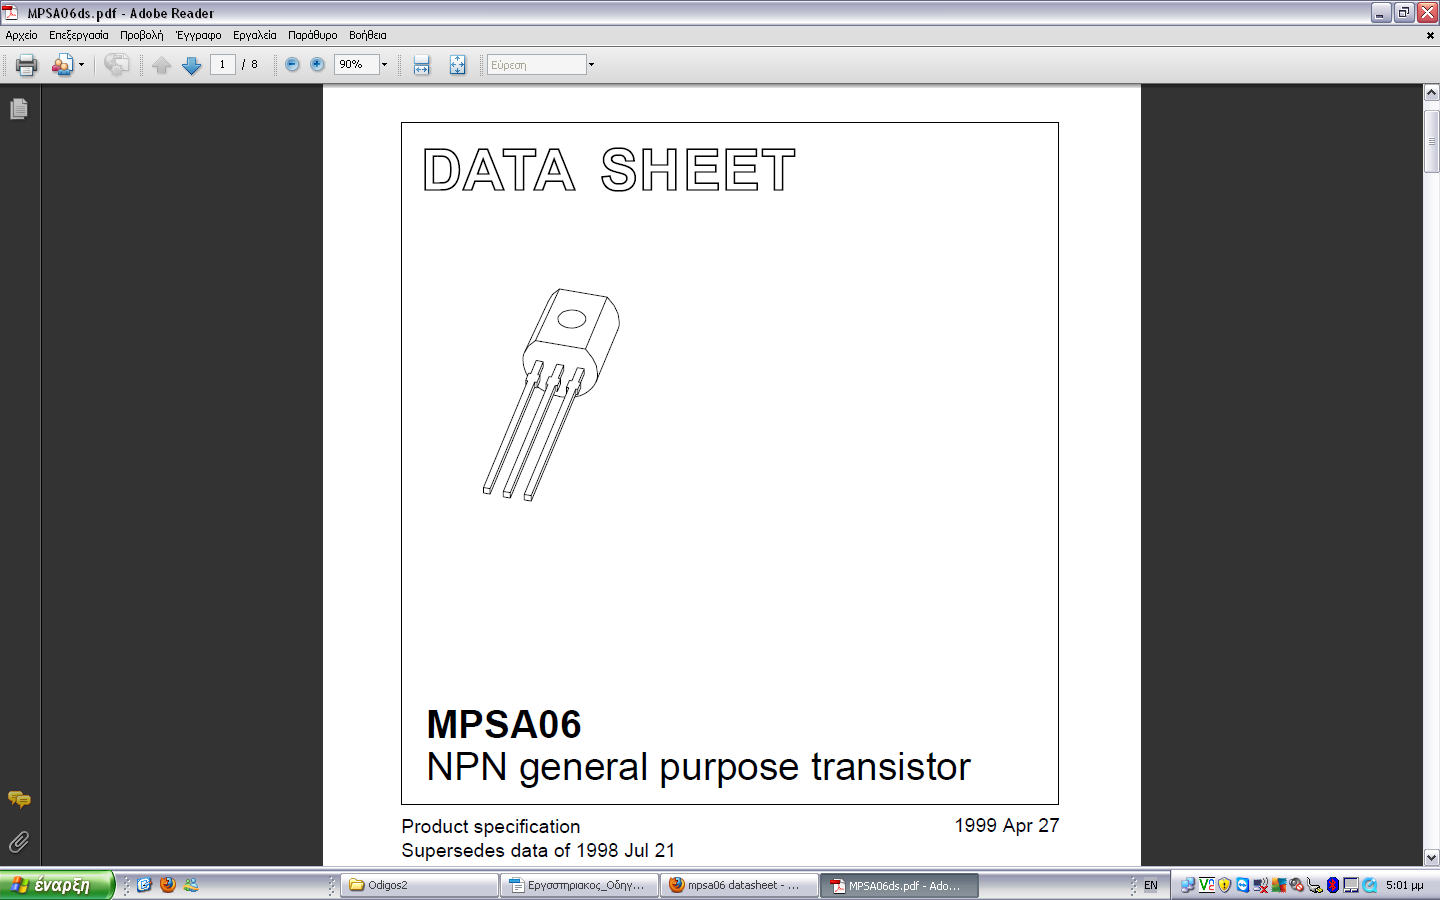Zoom in with the plus button
1440x900 pixels.
317,64
